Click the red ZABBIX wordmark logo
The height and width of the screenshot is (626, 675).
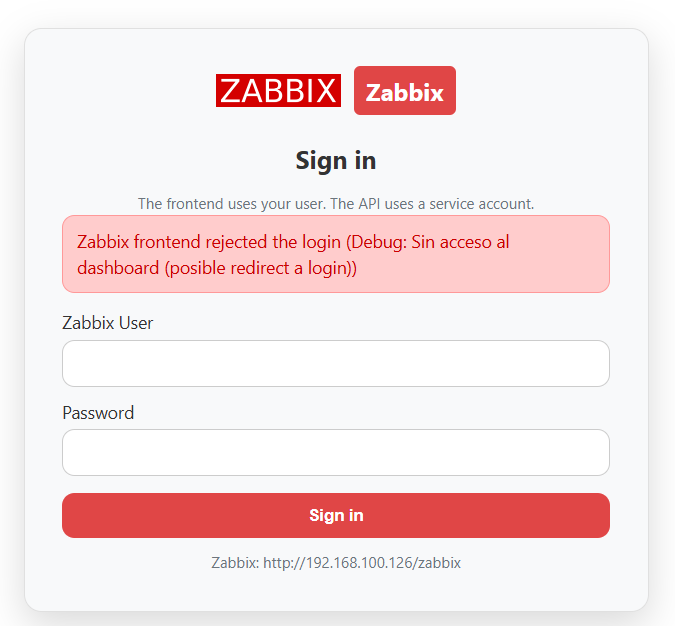click(278, 91)
